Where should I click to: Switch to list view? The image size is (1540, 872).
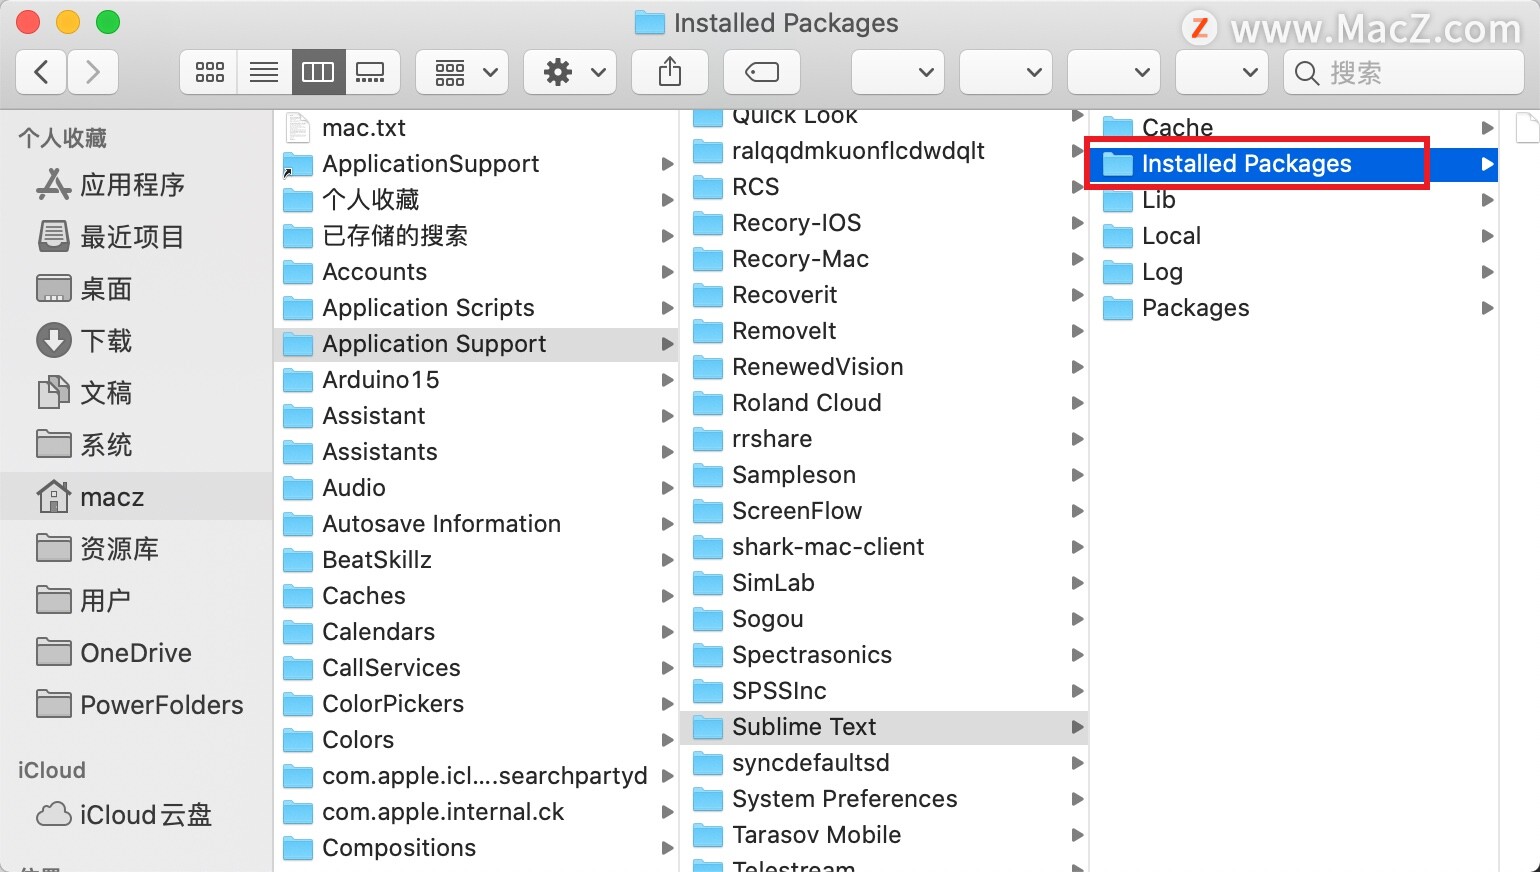click(264, 72)
